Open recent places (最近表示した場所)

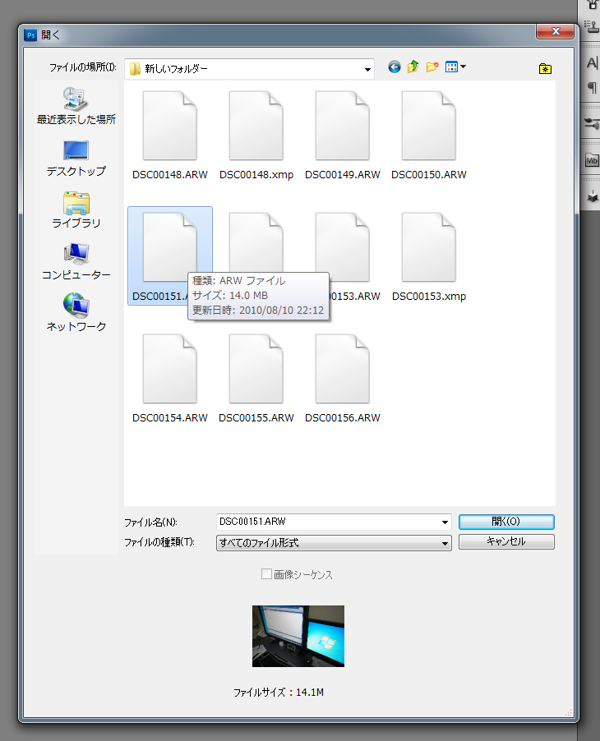pyautogui.click(x=76, y=106)
